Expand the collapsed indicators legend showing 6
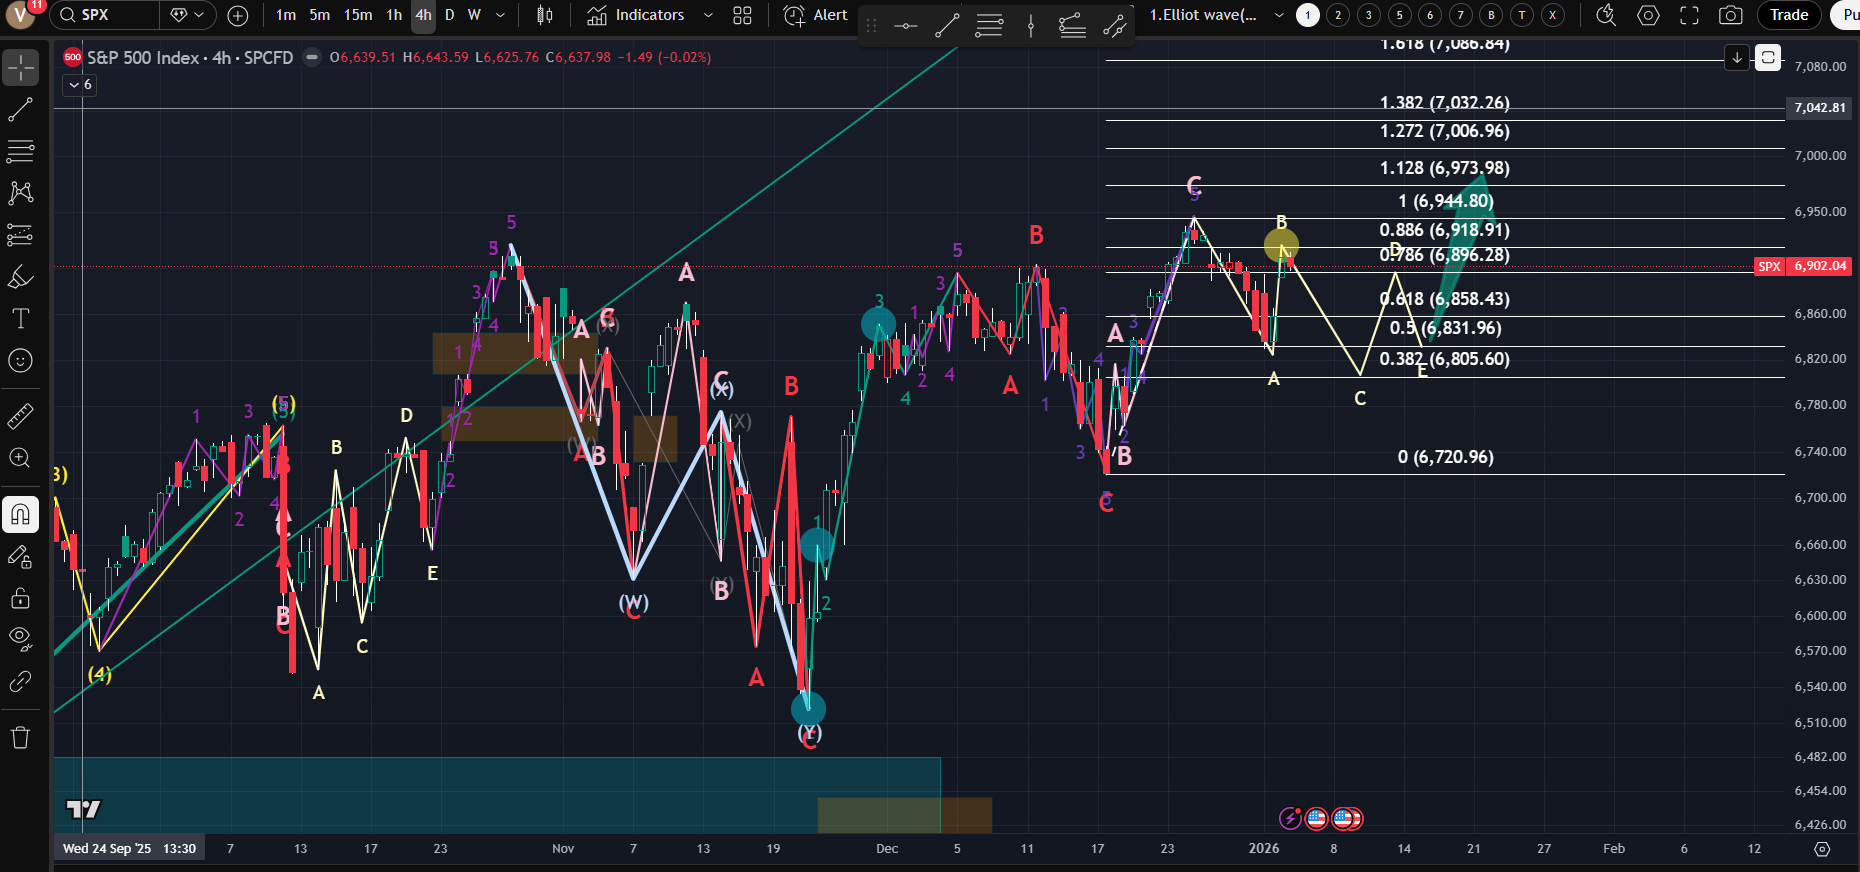 pos(80,85)
